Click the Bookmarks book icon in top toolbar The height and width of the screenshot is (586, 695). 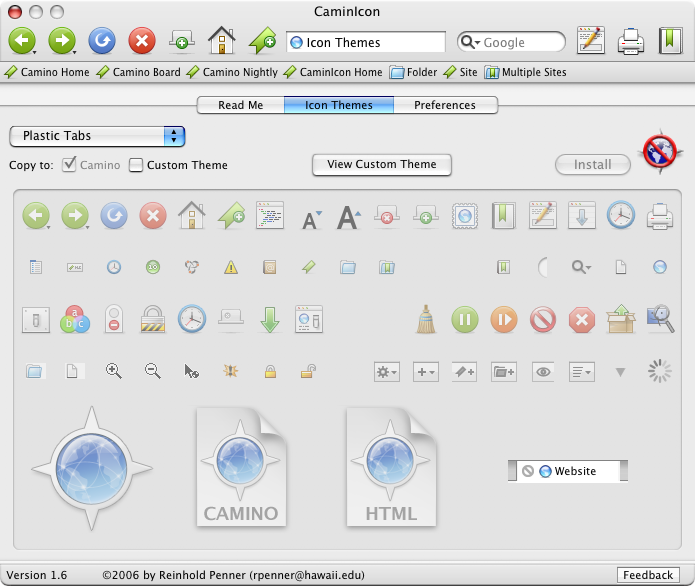pyautogui.click(x=670, y=40)
